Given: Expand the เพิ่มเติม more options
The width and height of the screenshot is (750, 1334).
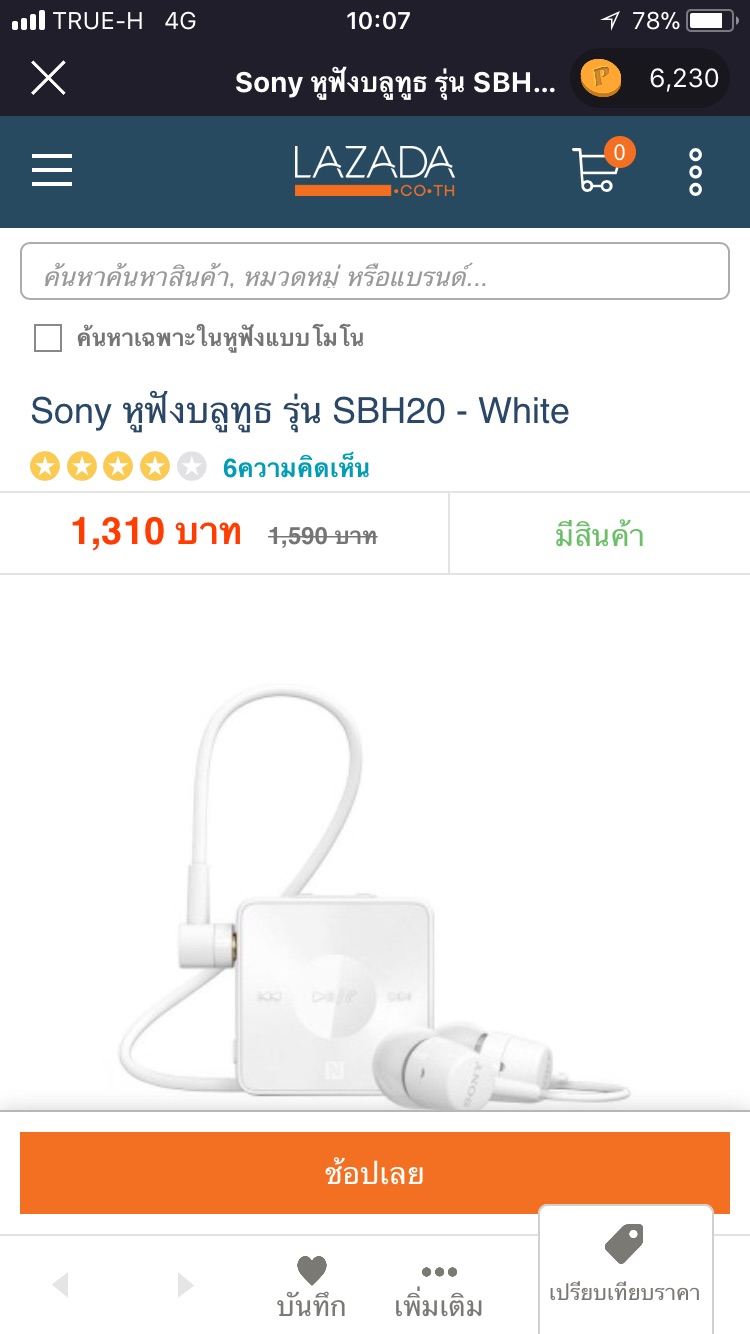Looking at the screenshot, I should 439,1290.
